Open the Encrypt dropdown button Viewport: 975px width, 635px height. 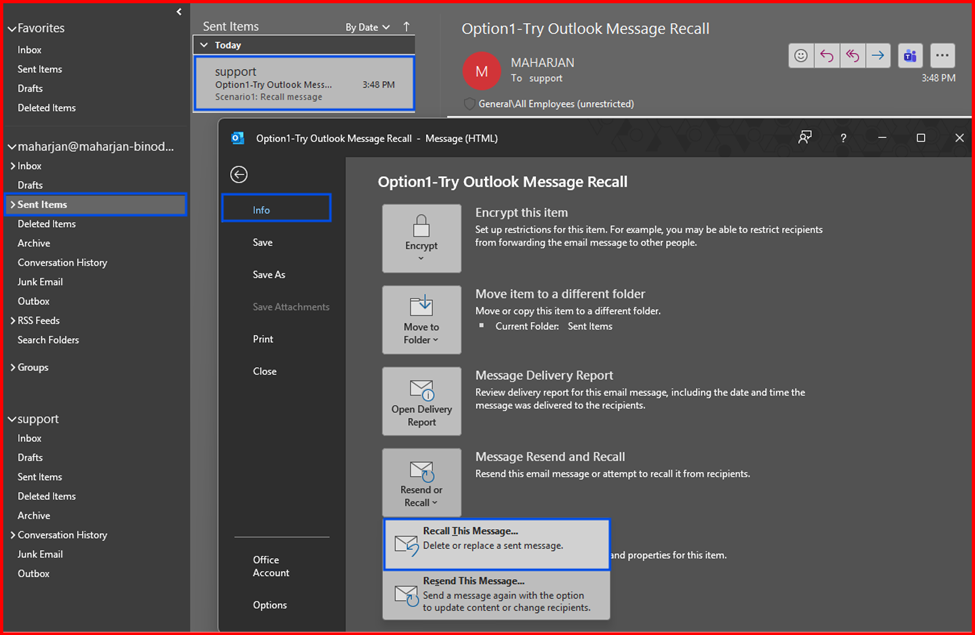[x=421, y=239]
